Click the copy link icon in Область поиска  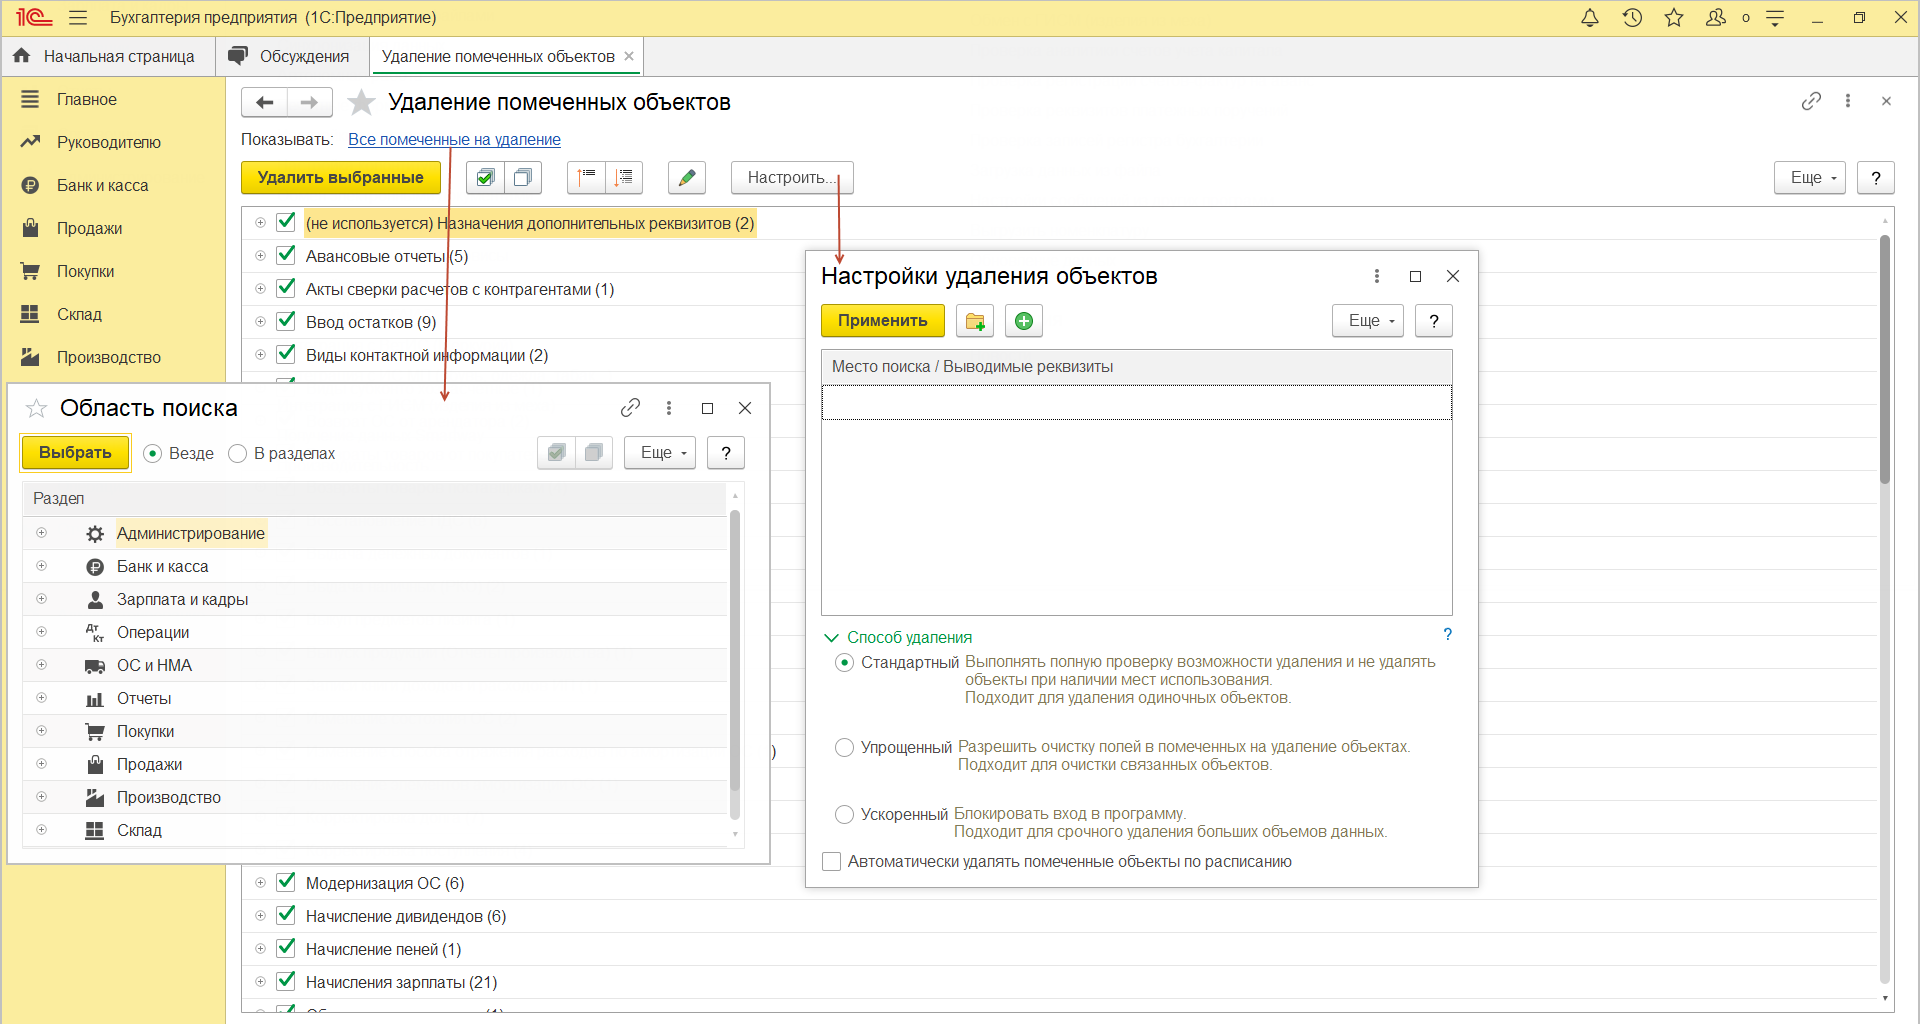[630, 408]
